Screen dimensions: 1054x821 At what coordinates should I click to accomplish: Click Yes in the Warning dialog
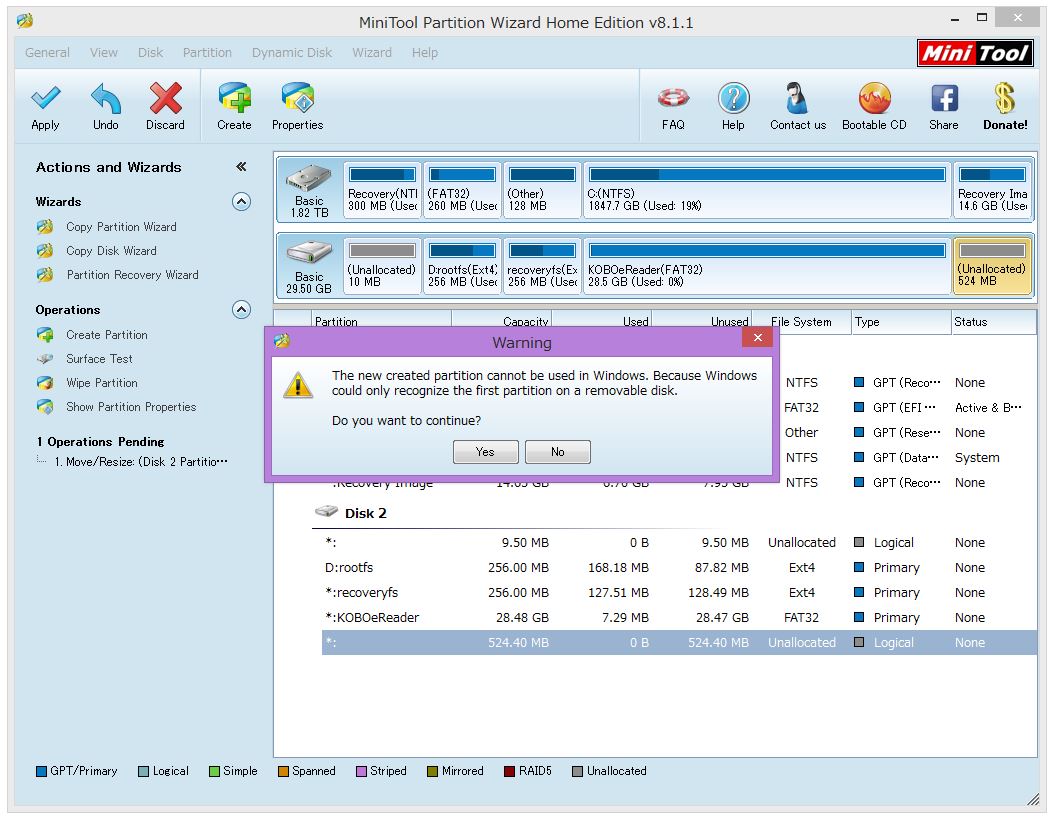click(x=485, y=452)
